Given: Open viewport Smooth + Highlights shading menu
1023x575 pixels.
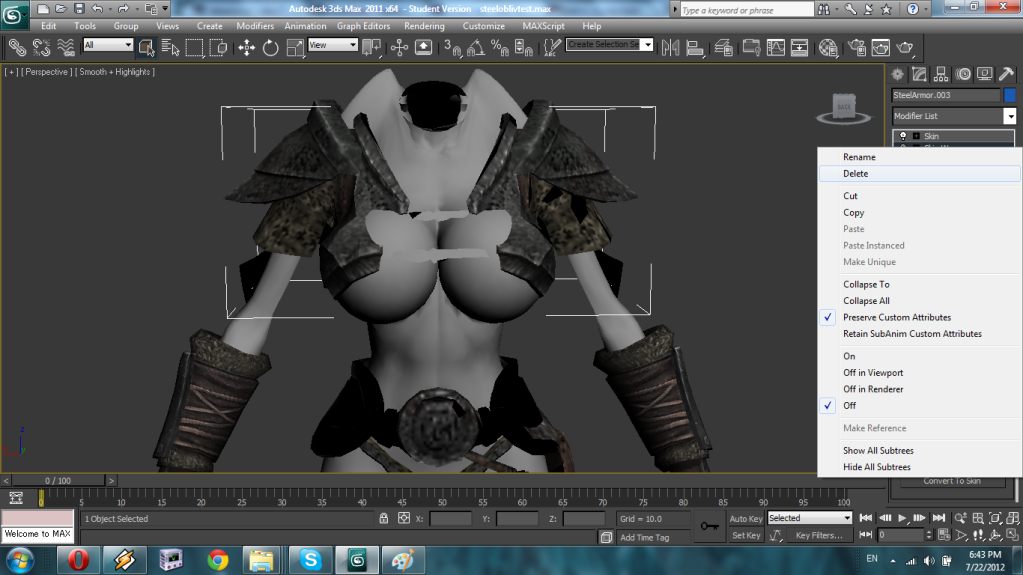Looking at the screenshot, I should coord(115,72).
